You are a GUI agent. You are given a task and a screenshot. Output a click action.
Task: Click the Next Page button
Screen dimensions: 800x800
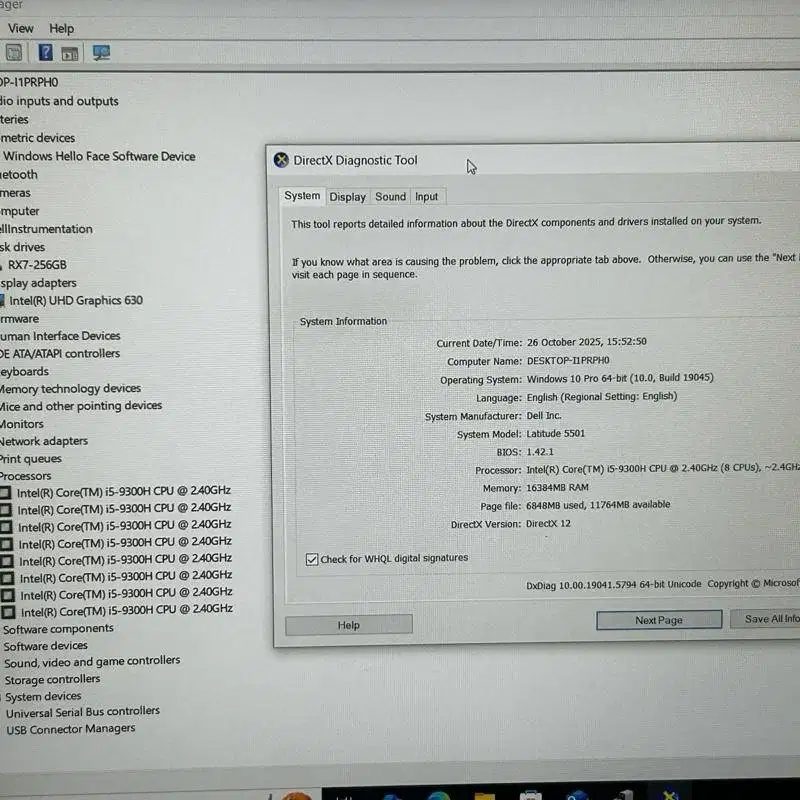click(658, 619)
